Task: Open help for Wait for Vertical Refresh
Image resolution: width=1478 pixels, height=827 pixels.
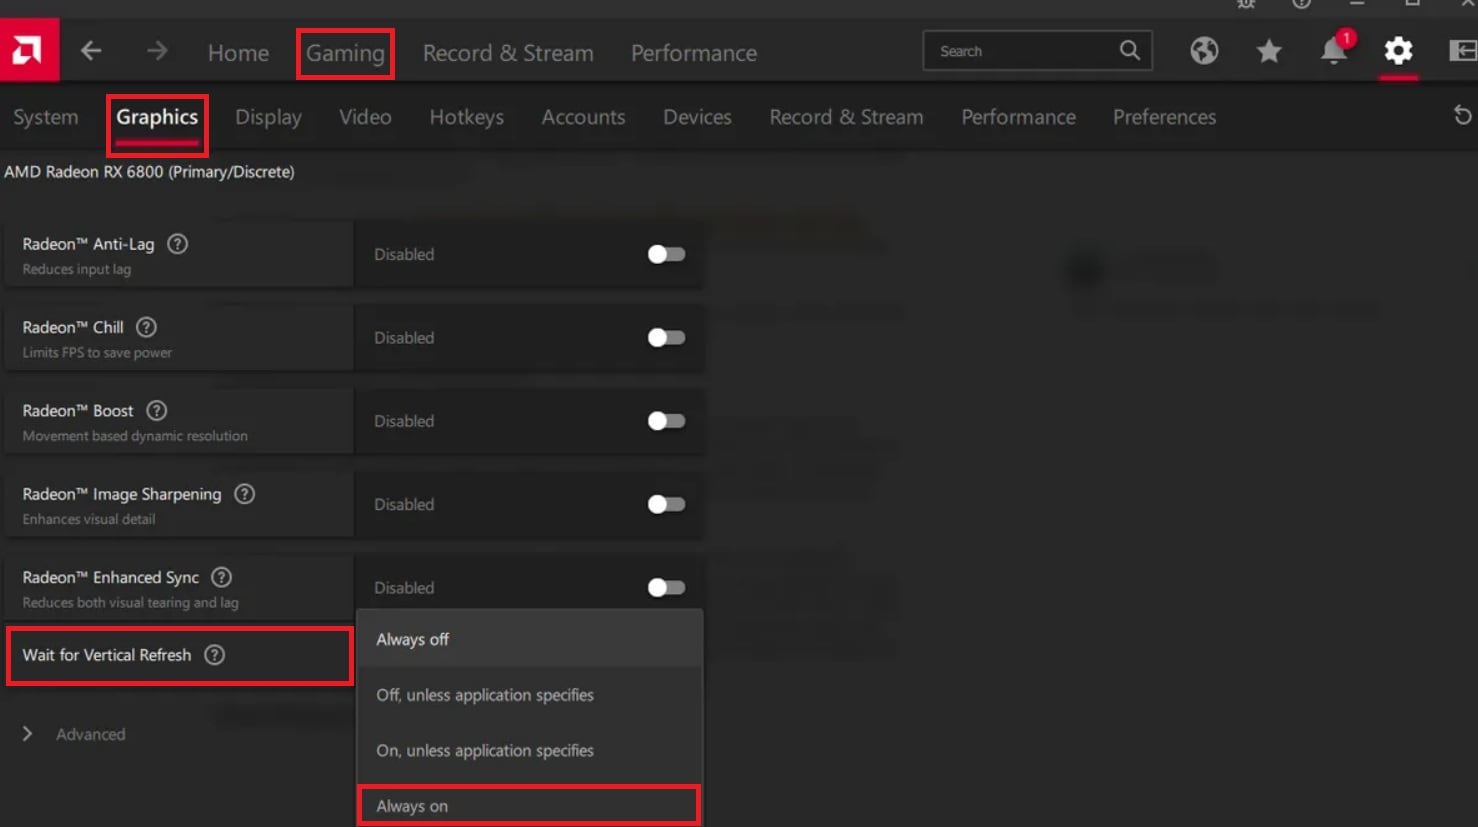Action: click(x=214, y=655)
